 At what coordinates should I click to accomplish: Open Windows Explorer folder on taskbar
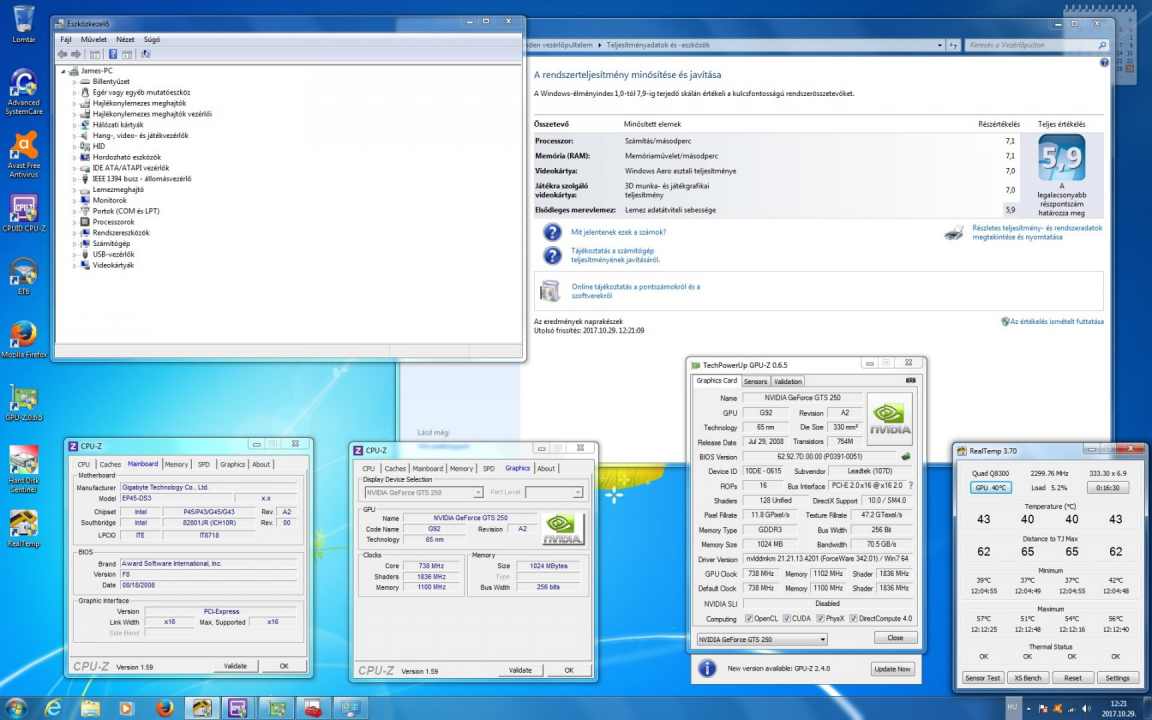coord(90,708)
